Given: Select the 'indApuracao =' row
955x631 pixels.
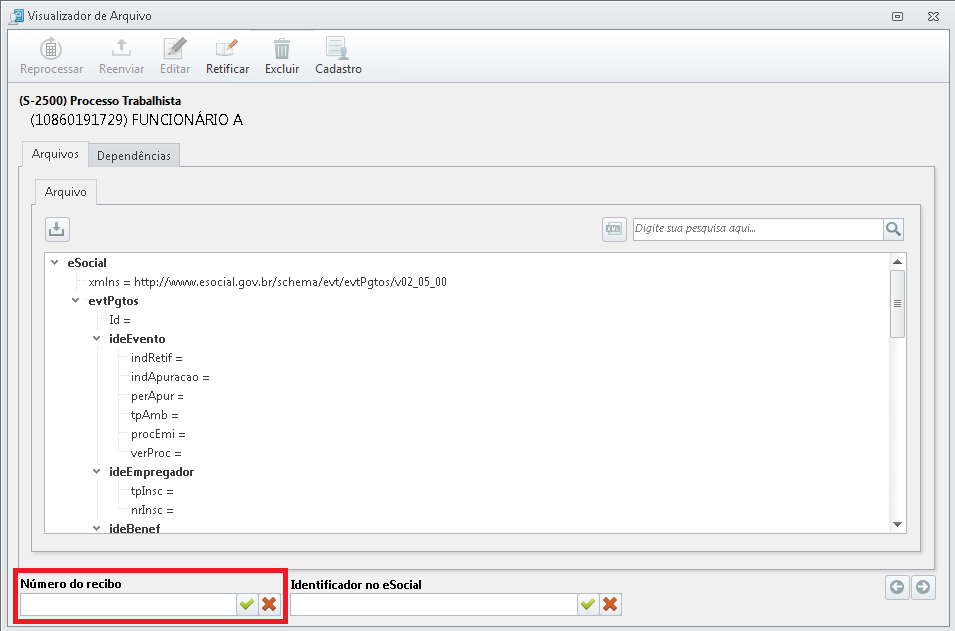Looking at the screenshot, I should point(170,377).
